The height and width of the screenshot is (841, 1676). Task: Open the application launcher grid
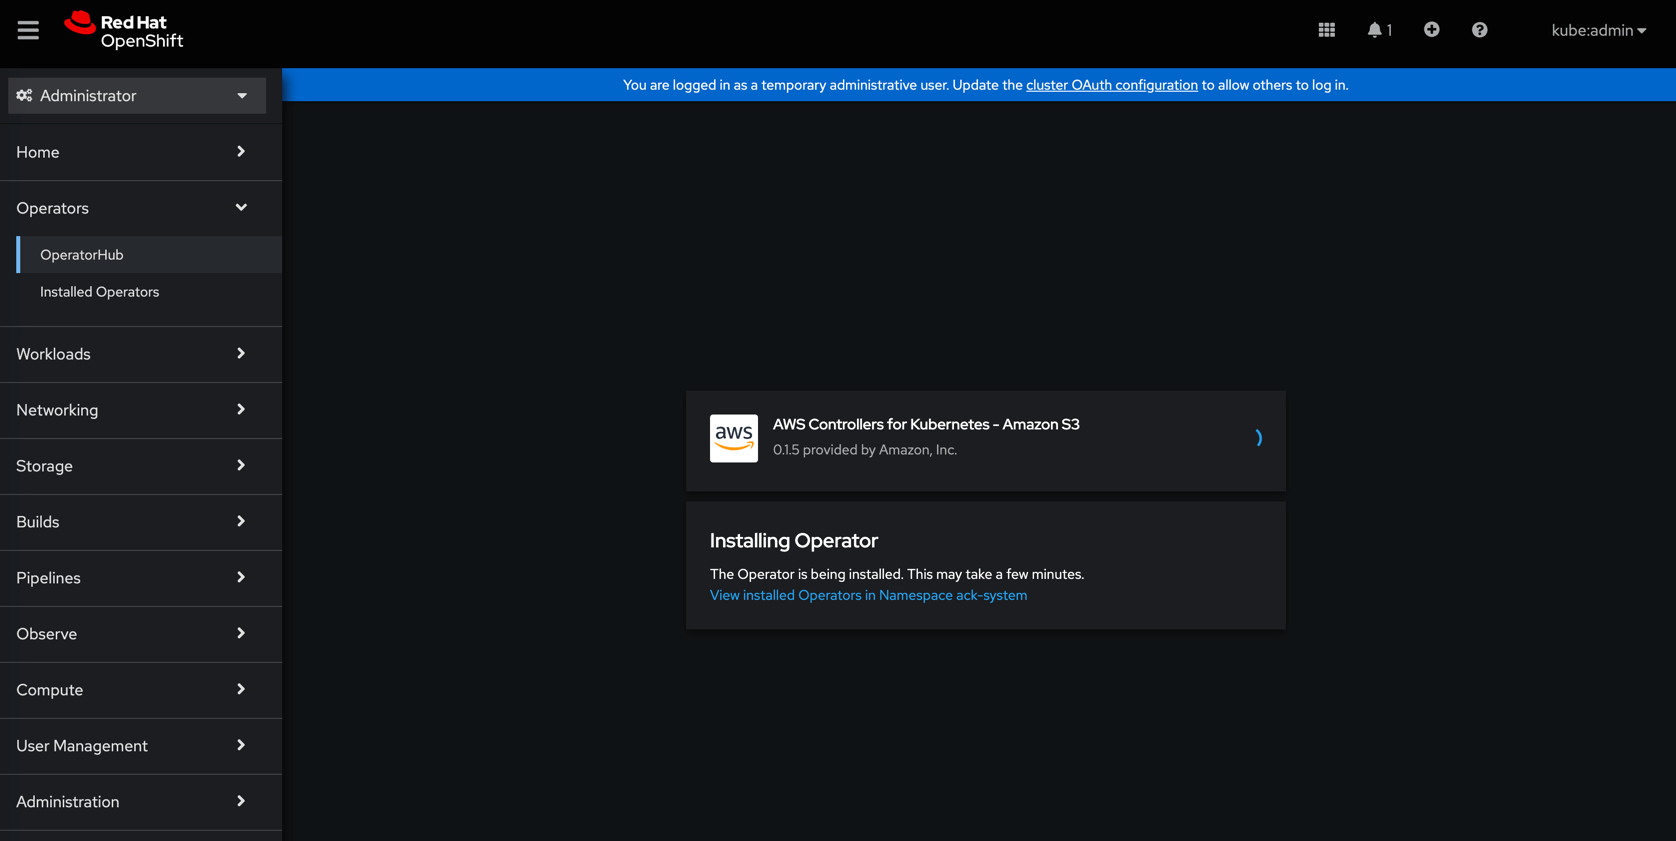(1326, 30)
